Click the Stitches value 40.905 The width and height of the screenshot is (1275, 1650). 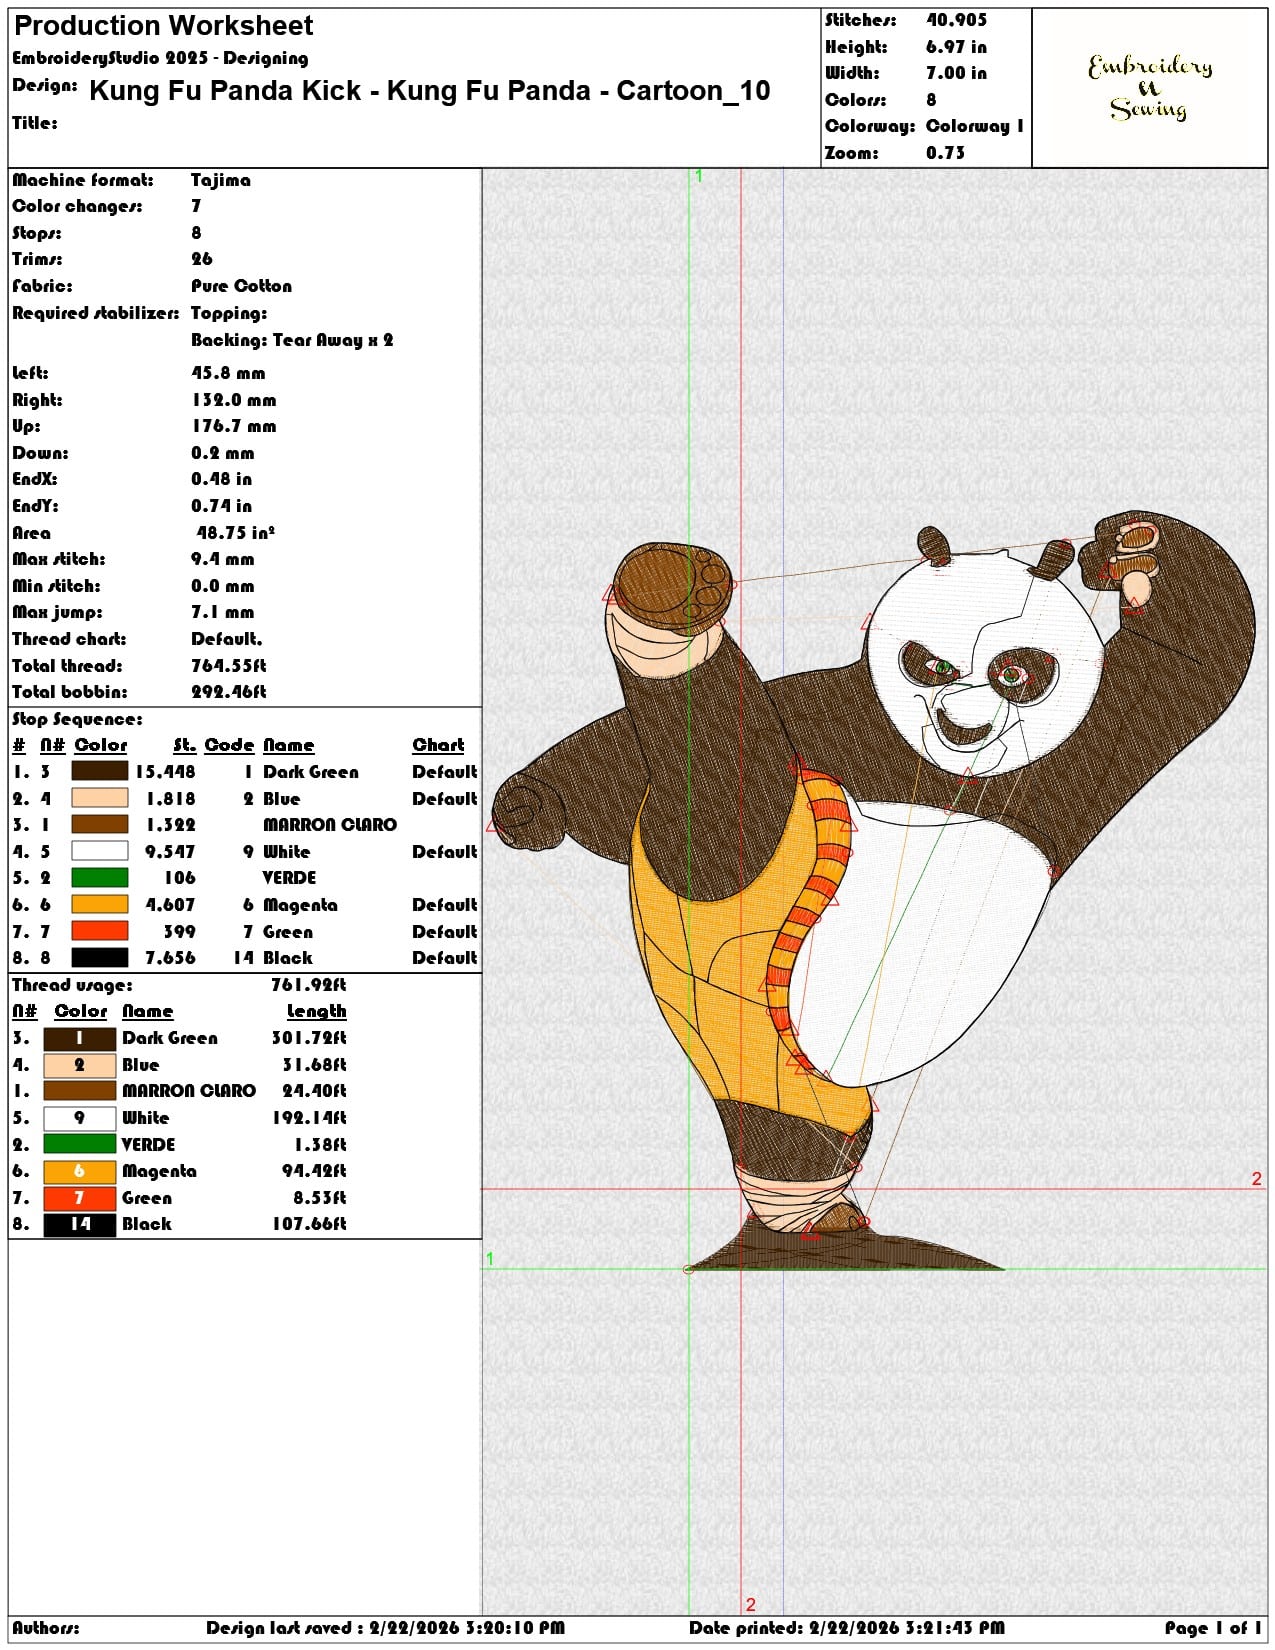[x=956, y=19]
